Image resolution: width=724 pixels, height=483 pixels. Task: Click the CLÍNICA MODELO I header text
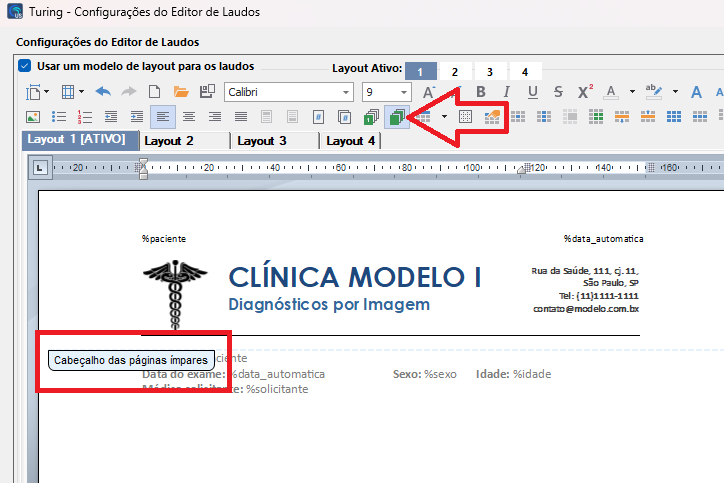[355, 277]
